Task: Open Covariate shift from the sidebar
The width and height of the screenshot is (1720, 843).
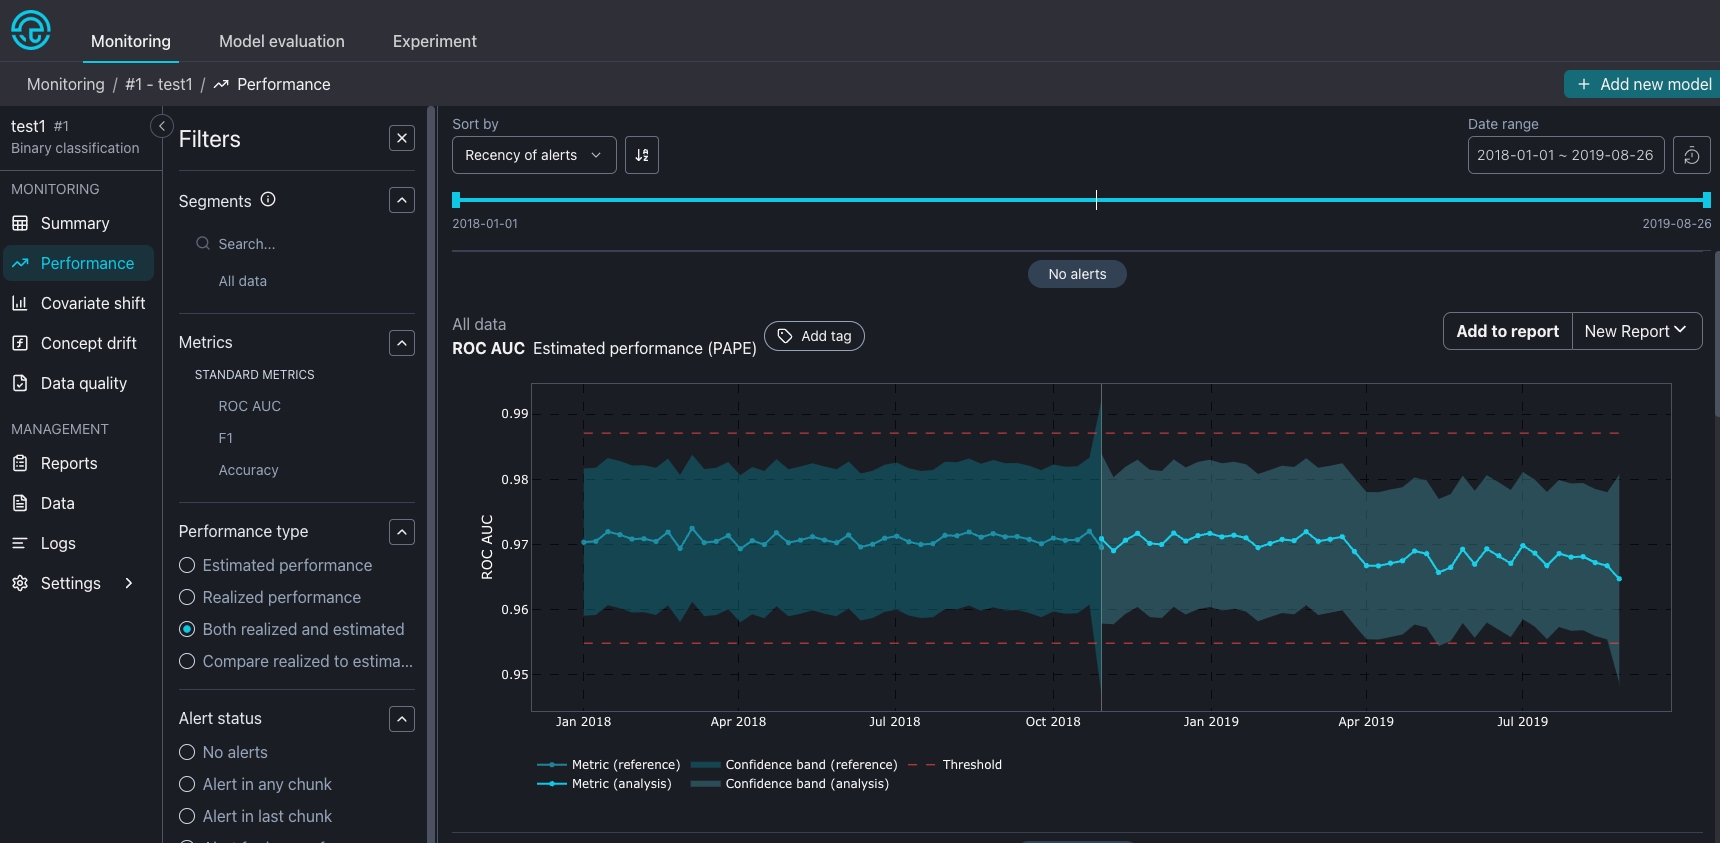Action: [92, 303]
